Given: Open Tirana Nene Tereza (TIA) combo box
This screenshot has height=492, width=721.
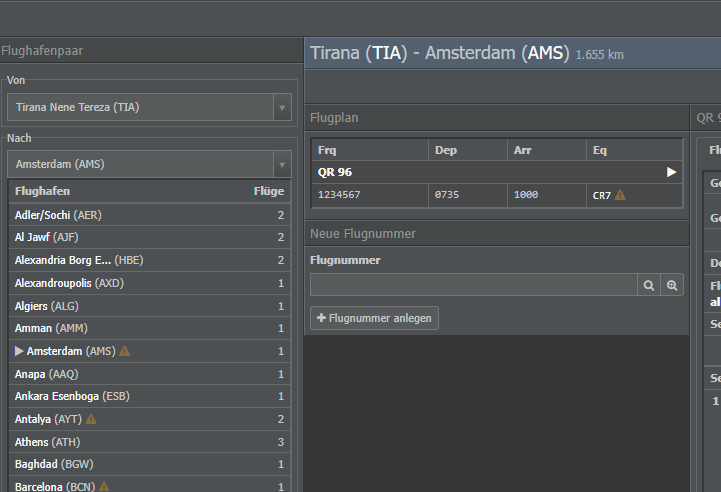Looking at the screenshot, I should (x=140, y=107).
